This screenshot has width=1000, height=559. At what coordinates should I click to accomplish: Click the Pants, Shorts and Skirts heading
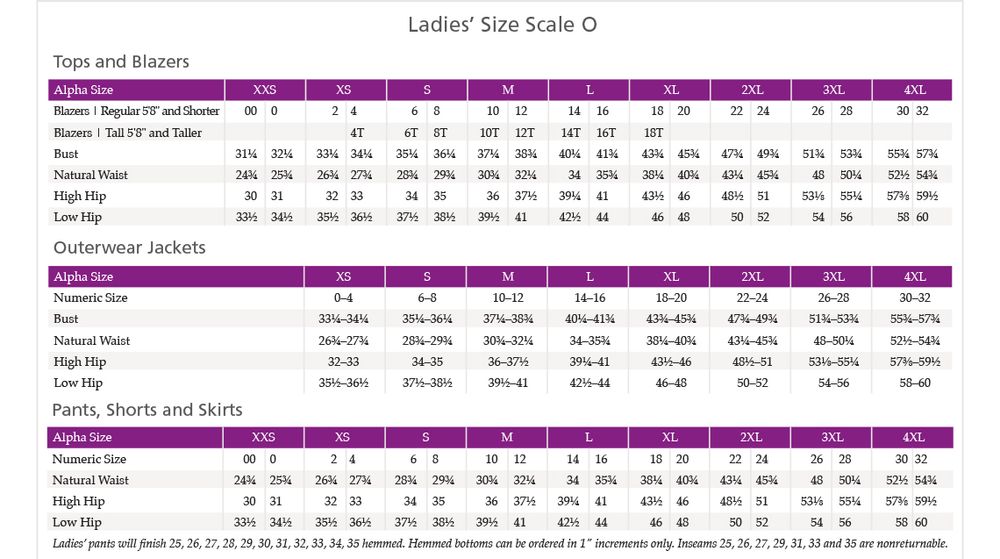[x=147, y=409]
